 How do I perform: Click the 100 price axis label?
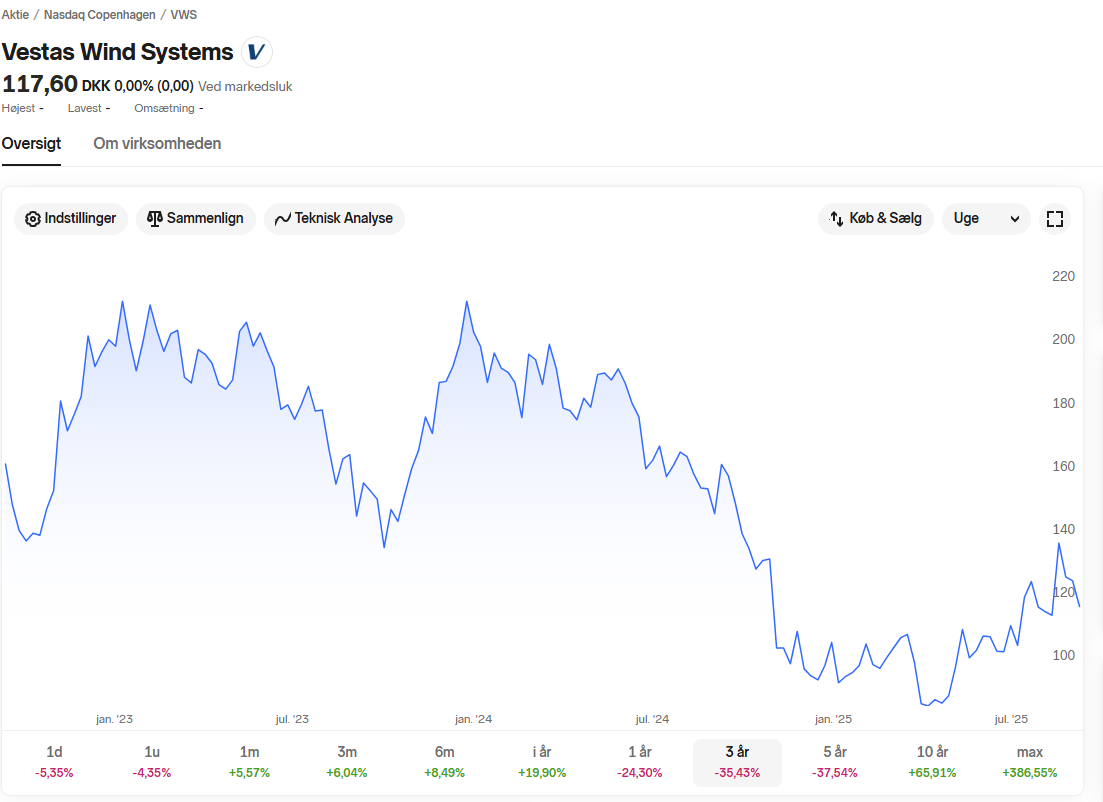click(x=1063, y=656)
